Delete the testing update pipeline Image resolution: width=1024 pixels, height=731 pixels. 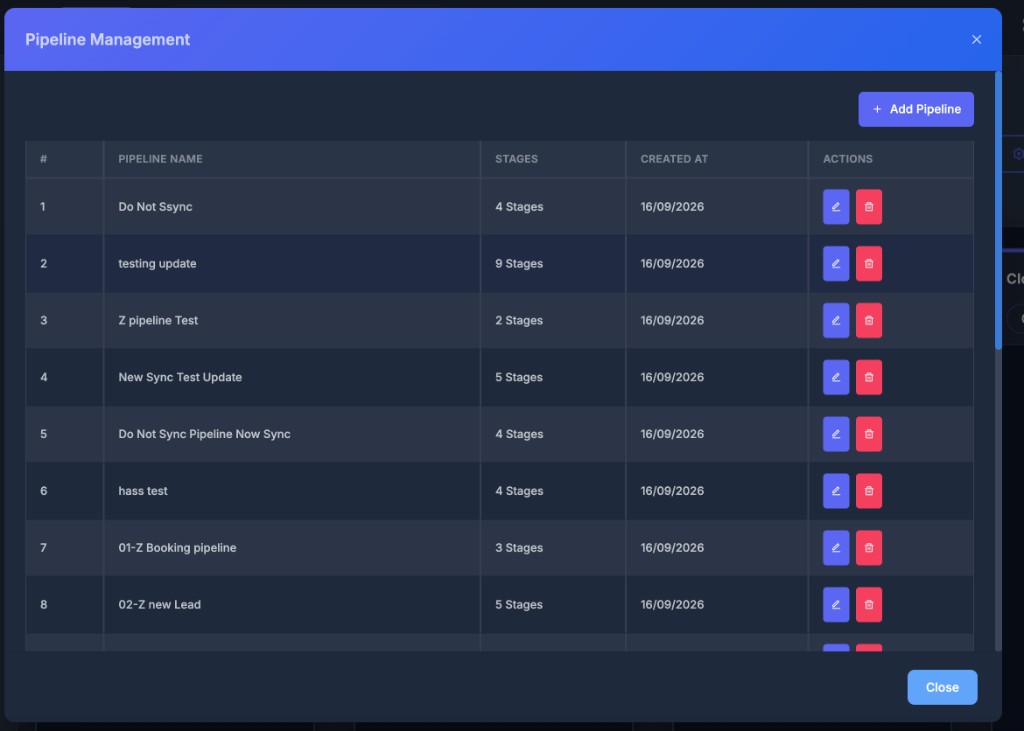pyautogui.click(x=869, y=263)
